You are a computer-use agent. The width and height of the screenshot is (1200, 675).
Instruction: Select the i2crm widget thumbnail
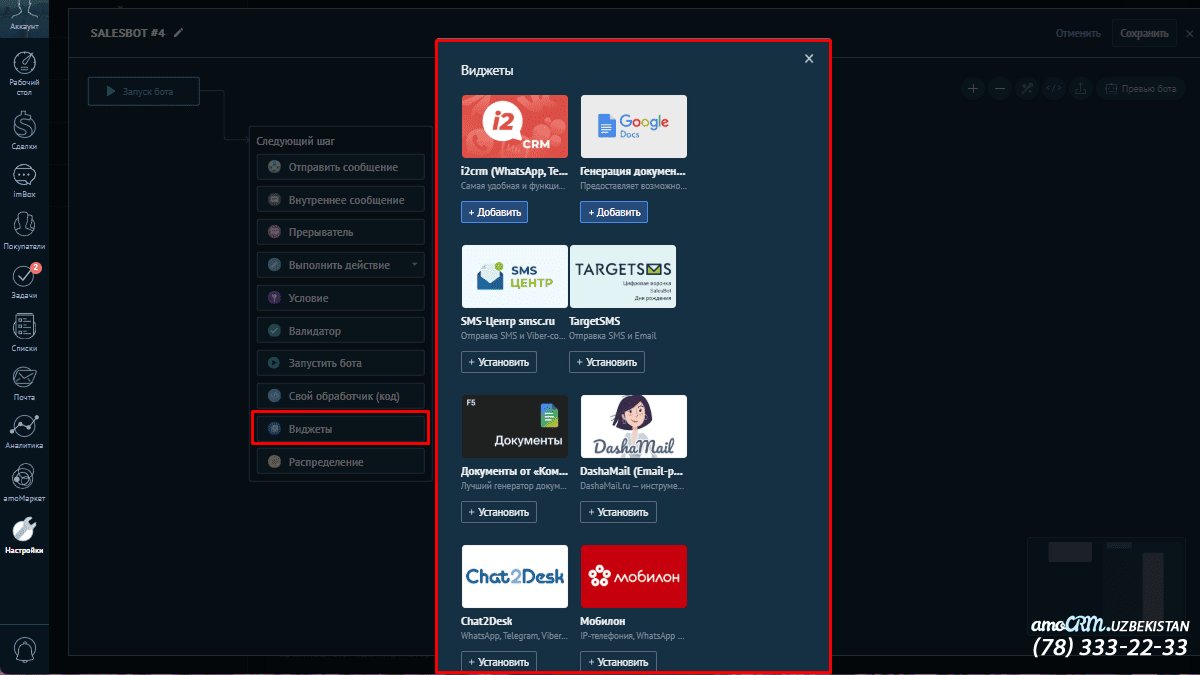tap(514, 126)
